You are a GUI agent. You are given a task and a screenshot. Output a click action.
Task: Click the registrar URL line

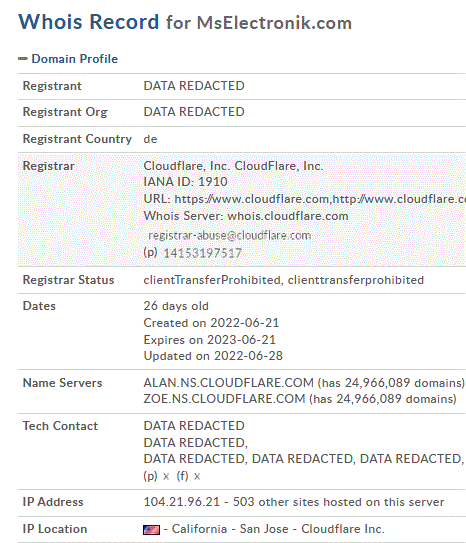pos(305,199)
